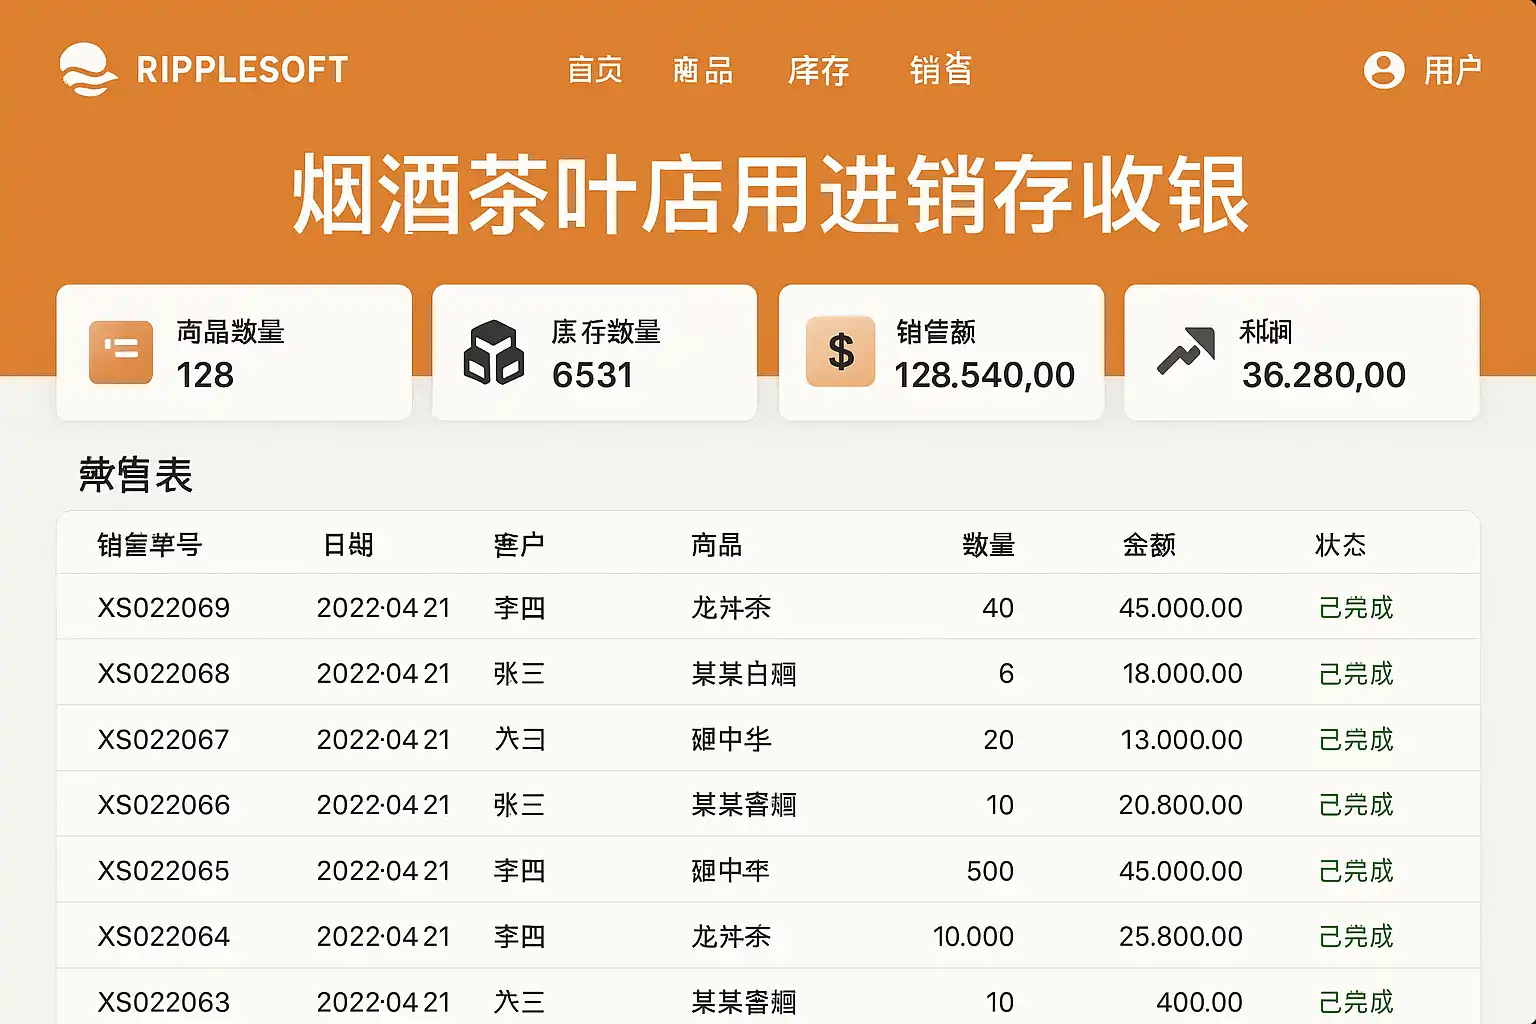Click the 烟酒茶叶店用进销存收银 page title
This screenshot has height=1024, width=1536.
770,195
